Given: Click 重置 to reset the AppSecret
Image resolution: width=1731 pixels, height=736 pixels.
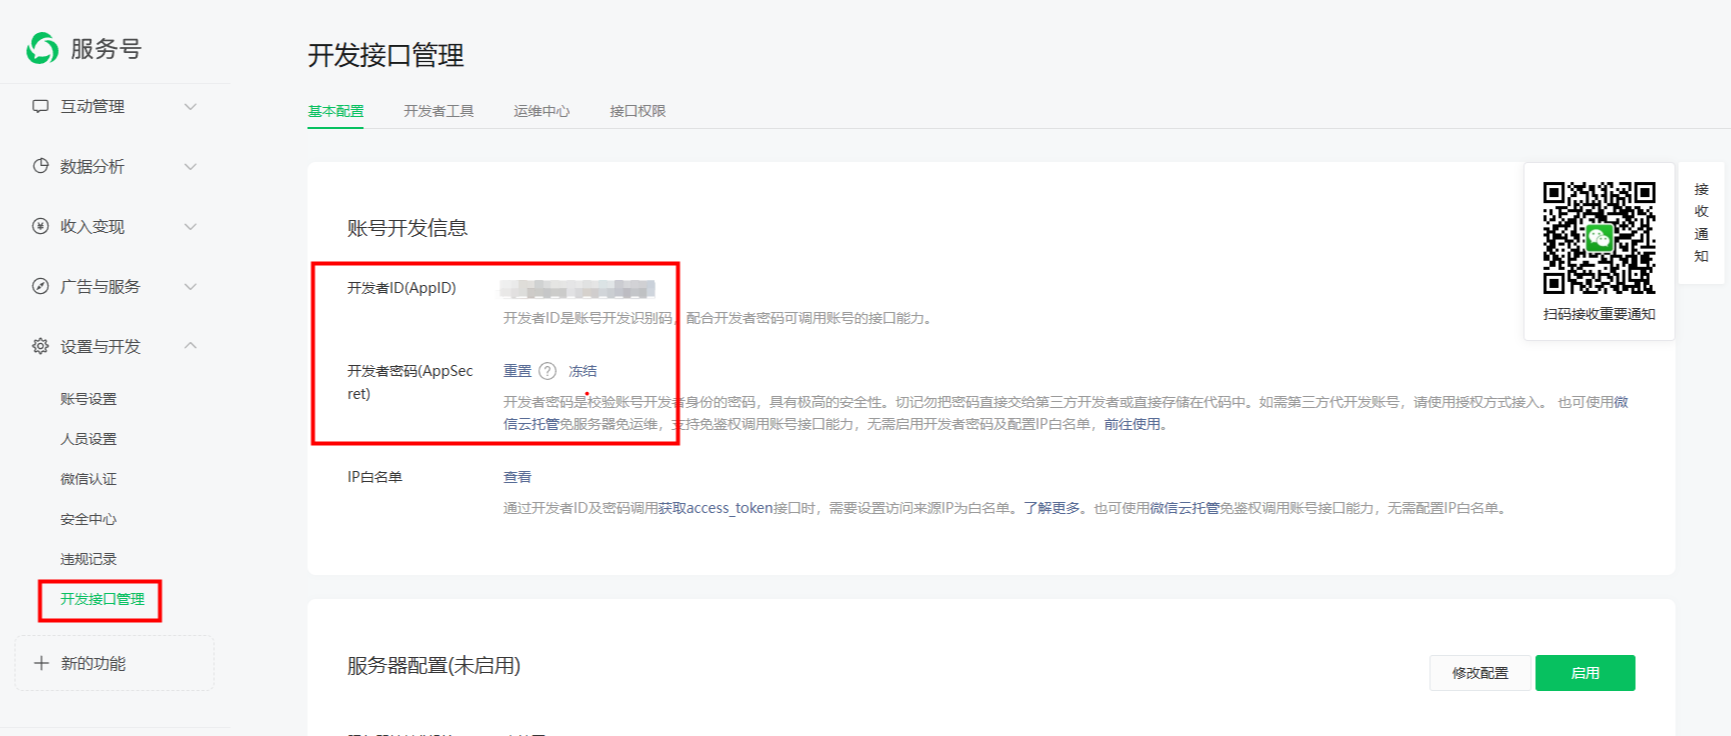Looking at the screenshot, I should tap(517, 371).
